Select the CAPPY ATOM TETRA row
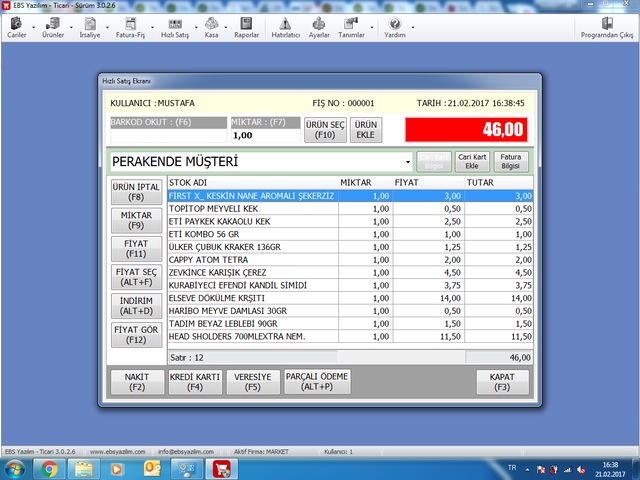Viewport: 640px width, 480px height. 350,260
